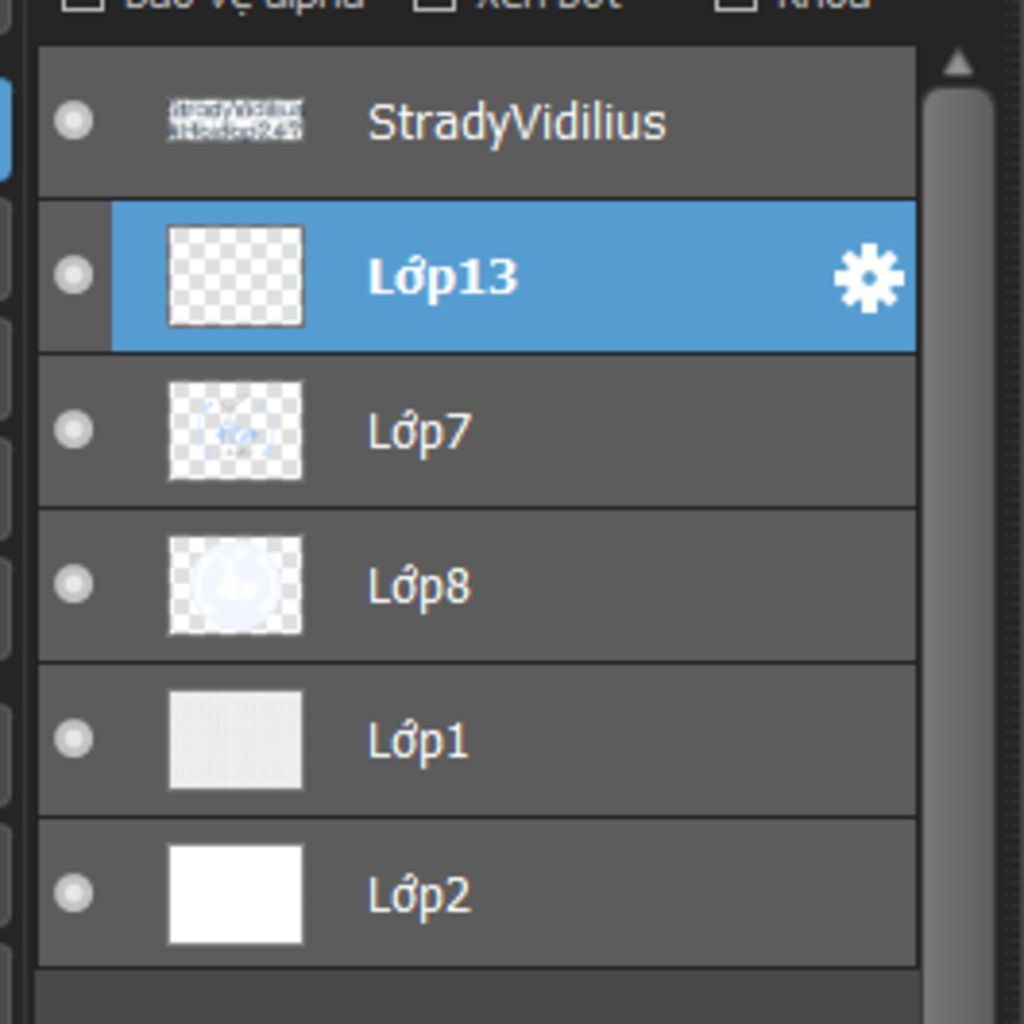Select the Lớp2 layer by name

tap(419, 895)
